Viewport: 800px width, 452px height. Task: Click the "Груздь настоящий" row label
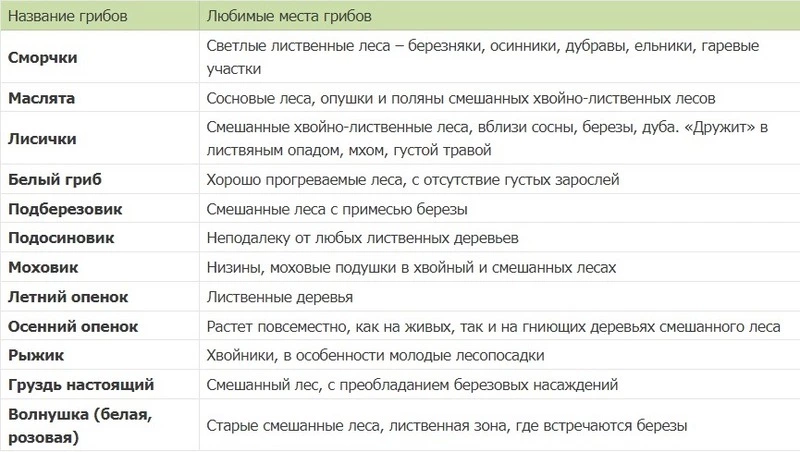click(80, 384)
